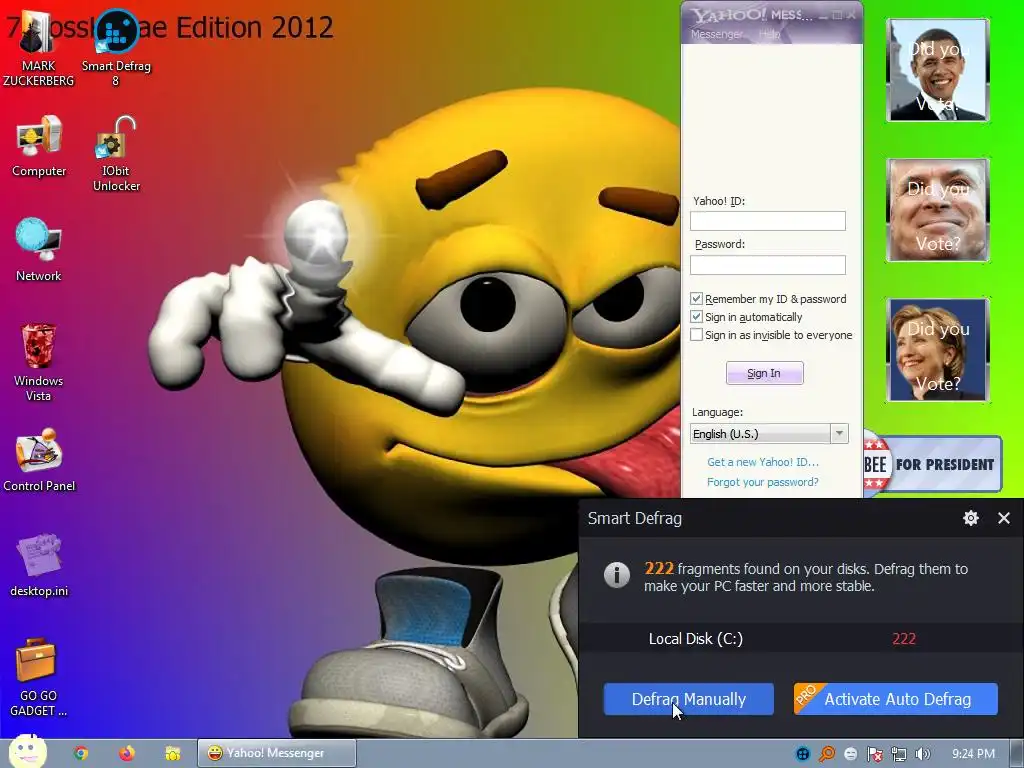1024x768 pixels.
Task: Click the Show desktop strip beside the clock
Action: (1016, 753)
